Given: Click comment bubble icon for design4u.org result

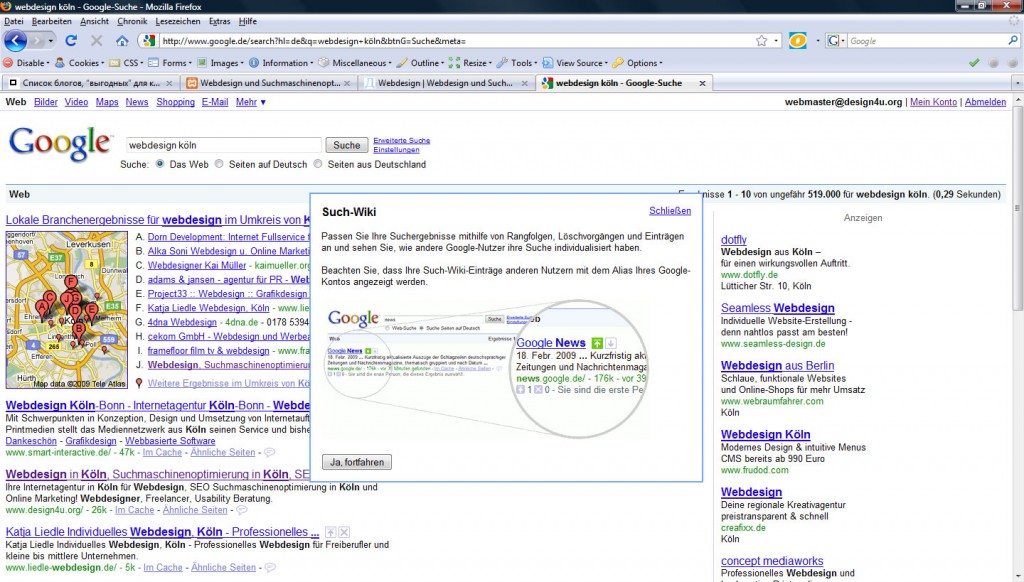Looking at the screenshot, I should pos(242,509).
